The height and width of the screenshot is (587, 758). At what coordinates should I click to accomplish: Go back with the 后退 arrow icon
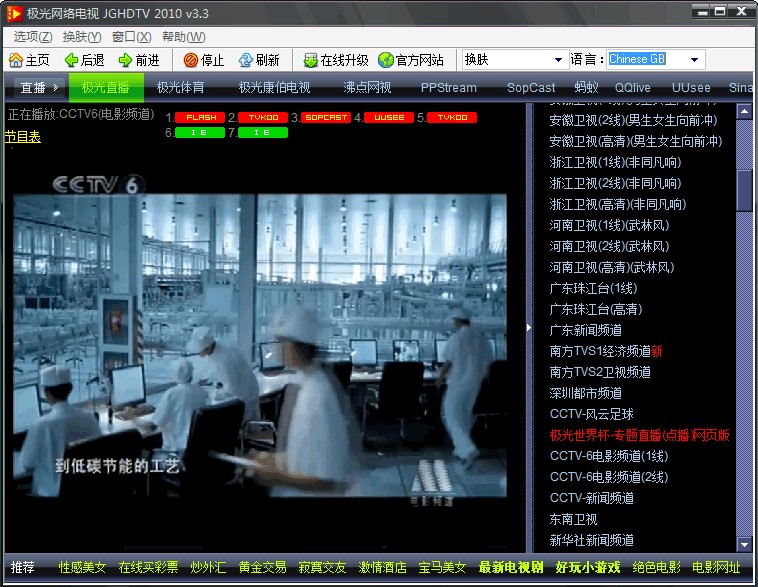point(71,60)
